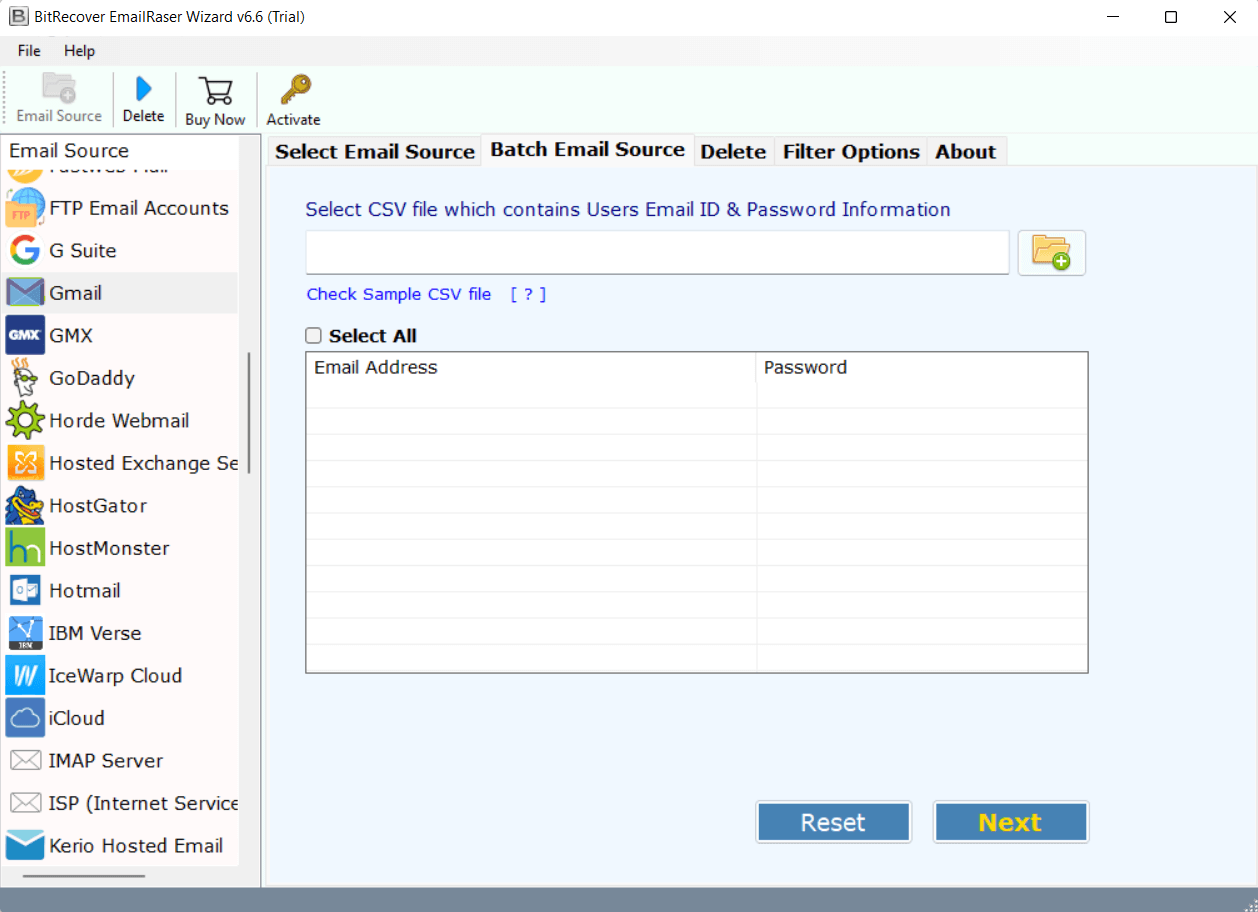Select the iCloud cloud icon
The width and height of the screenshot is (1258, 912).
tap(25, 718)
